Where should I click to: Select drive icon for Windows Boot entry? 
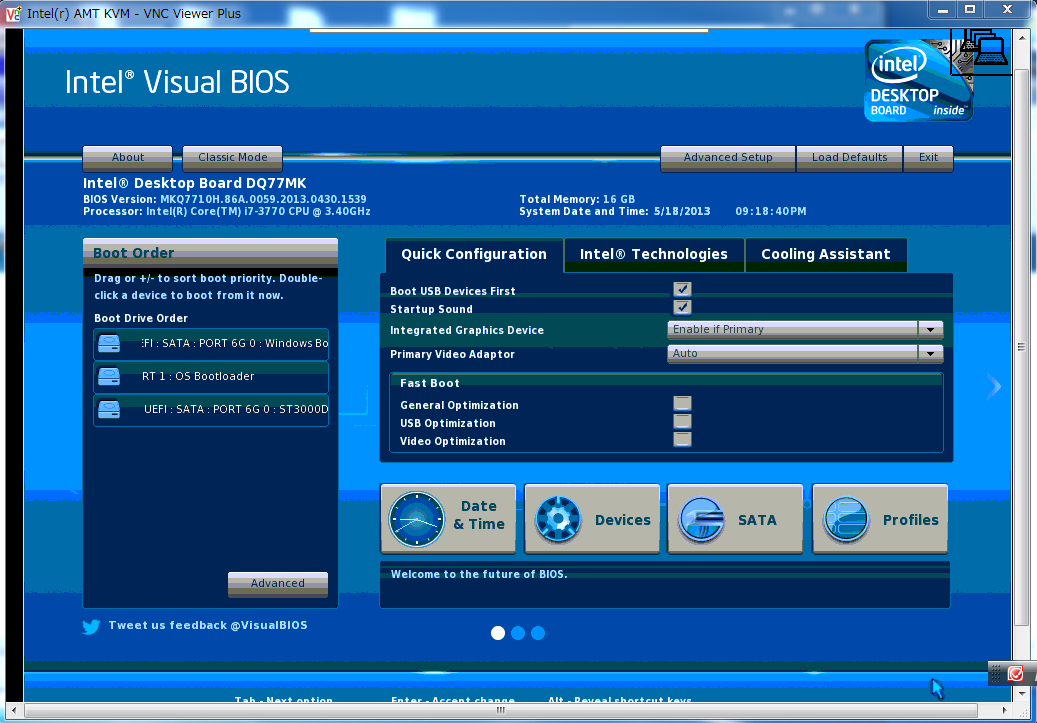click(x=109, y=343)
